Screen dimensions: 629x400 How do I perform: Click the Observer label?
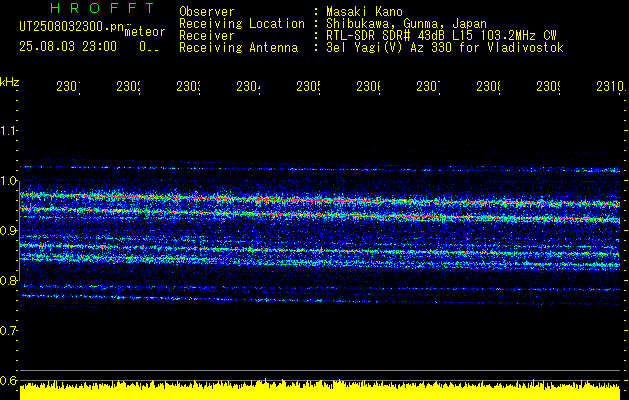[207, 11]
